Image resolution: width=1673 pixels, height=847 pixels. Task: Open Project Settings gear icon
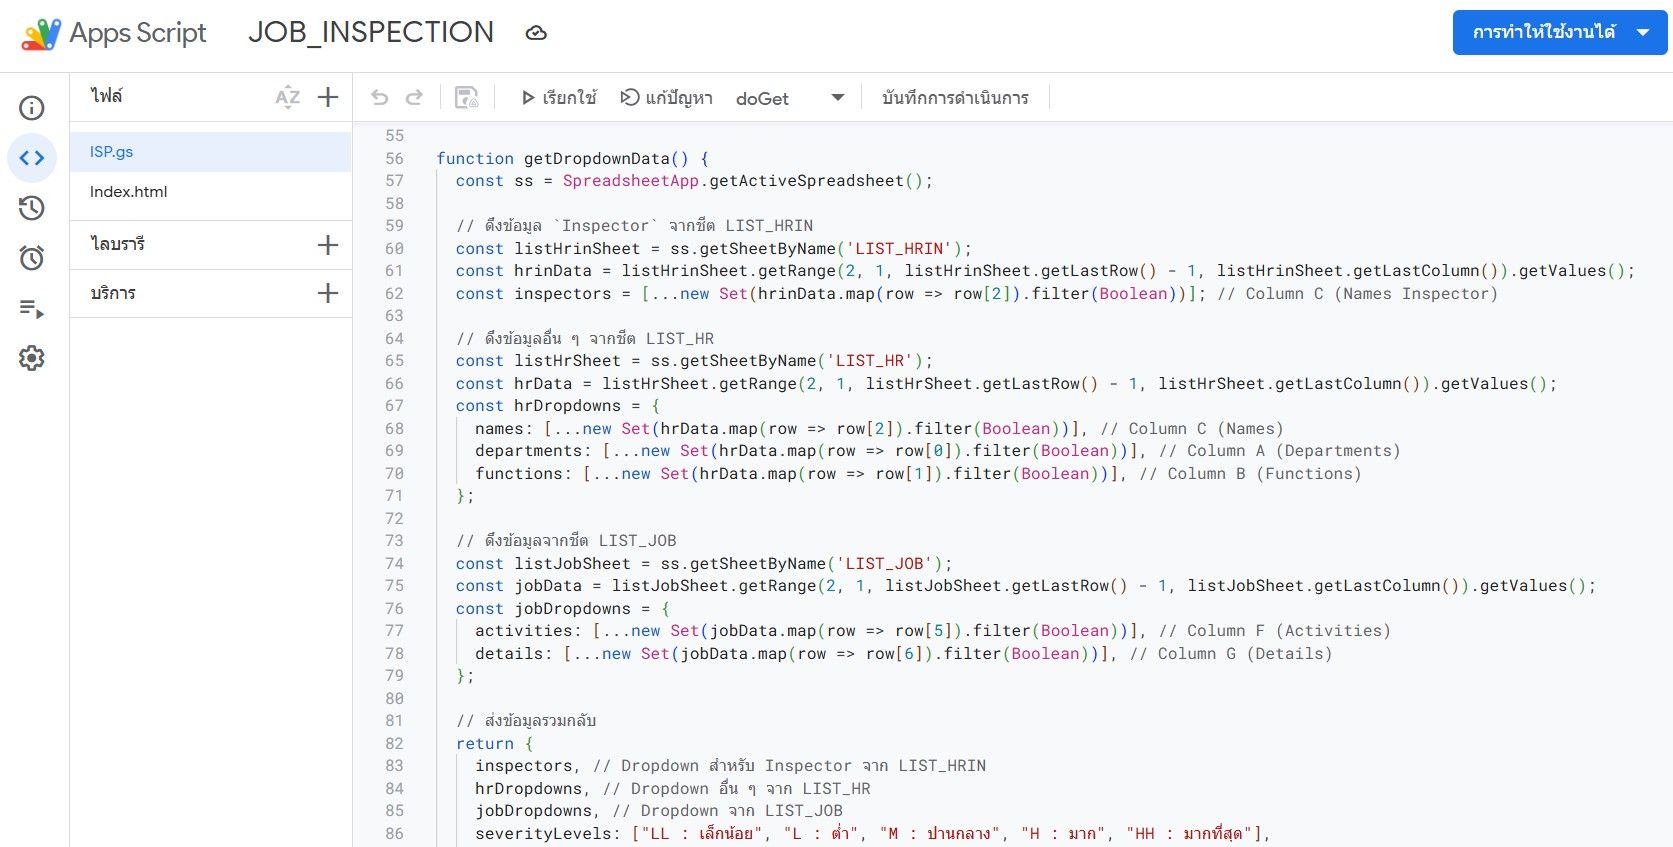pos(32,358)
